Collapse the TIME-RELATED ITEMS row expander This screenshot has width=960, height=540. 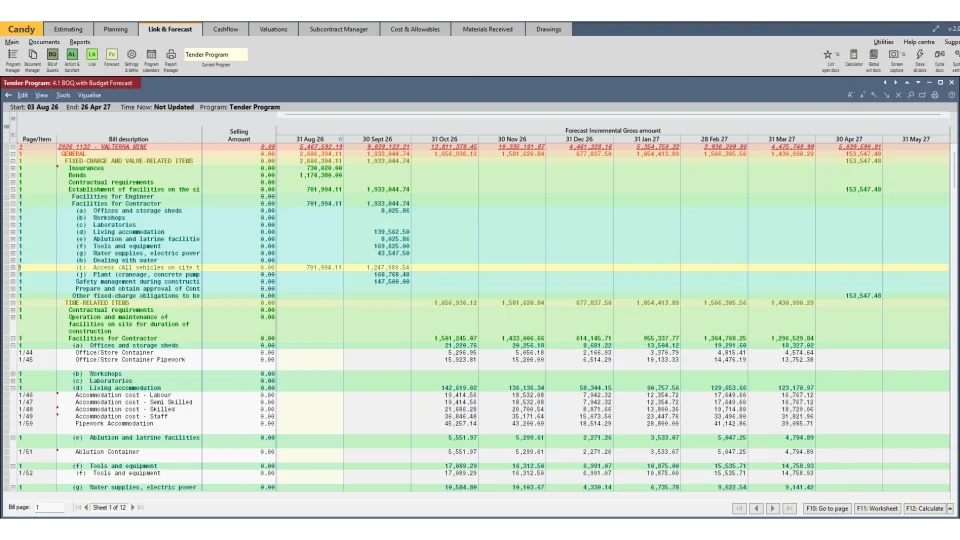(13, 303)
